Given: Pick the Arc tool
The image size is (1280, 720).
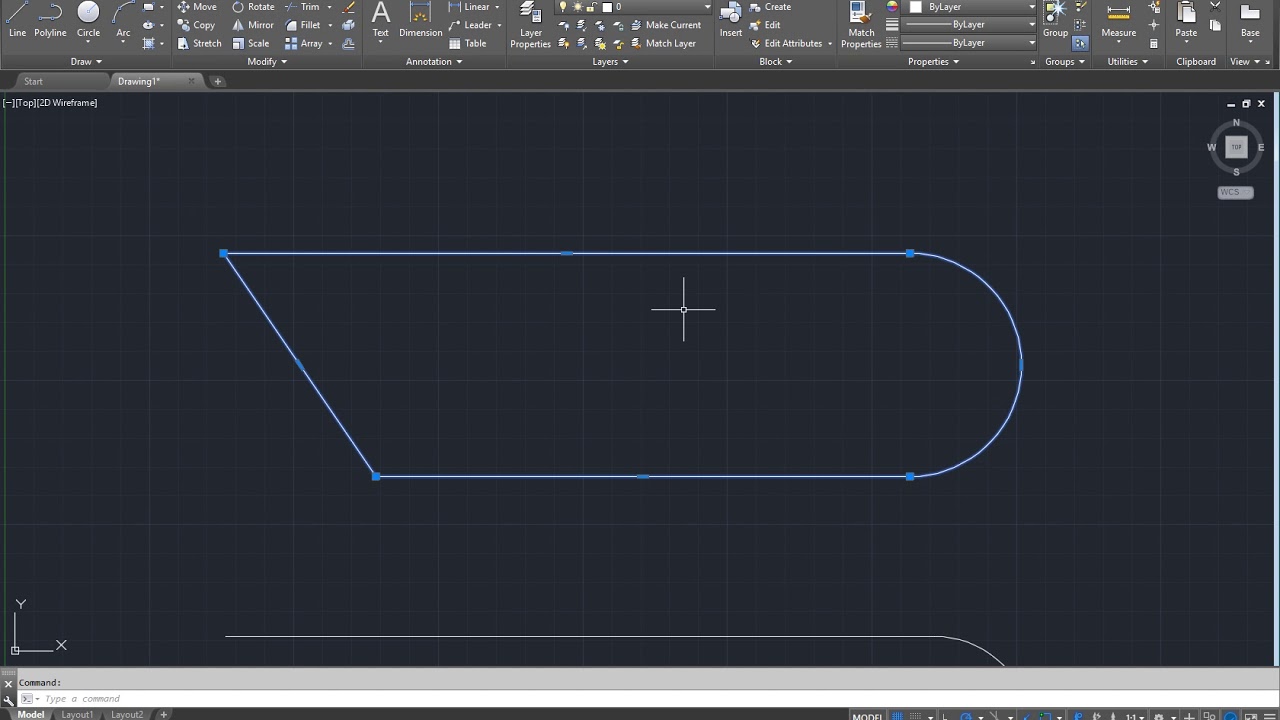Looking at the screenshot, I should click(x=123, y=20).
